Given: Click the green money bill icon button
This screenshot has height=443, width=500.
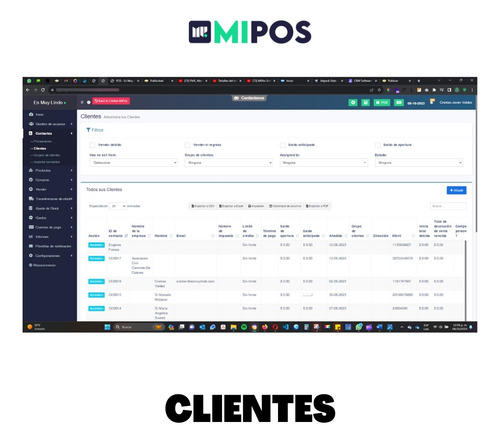Looking at the screenshot, I should click(399, 103).
